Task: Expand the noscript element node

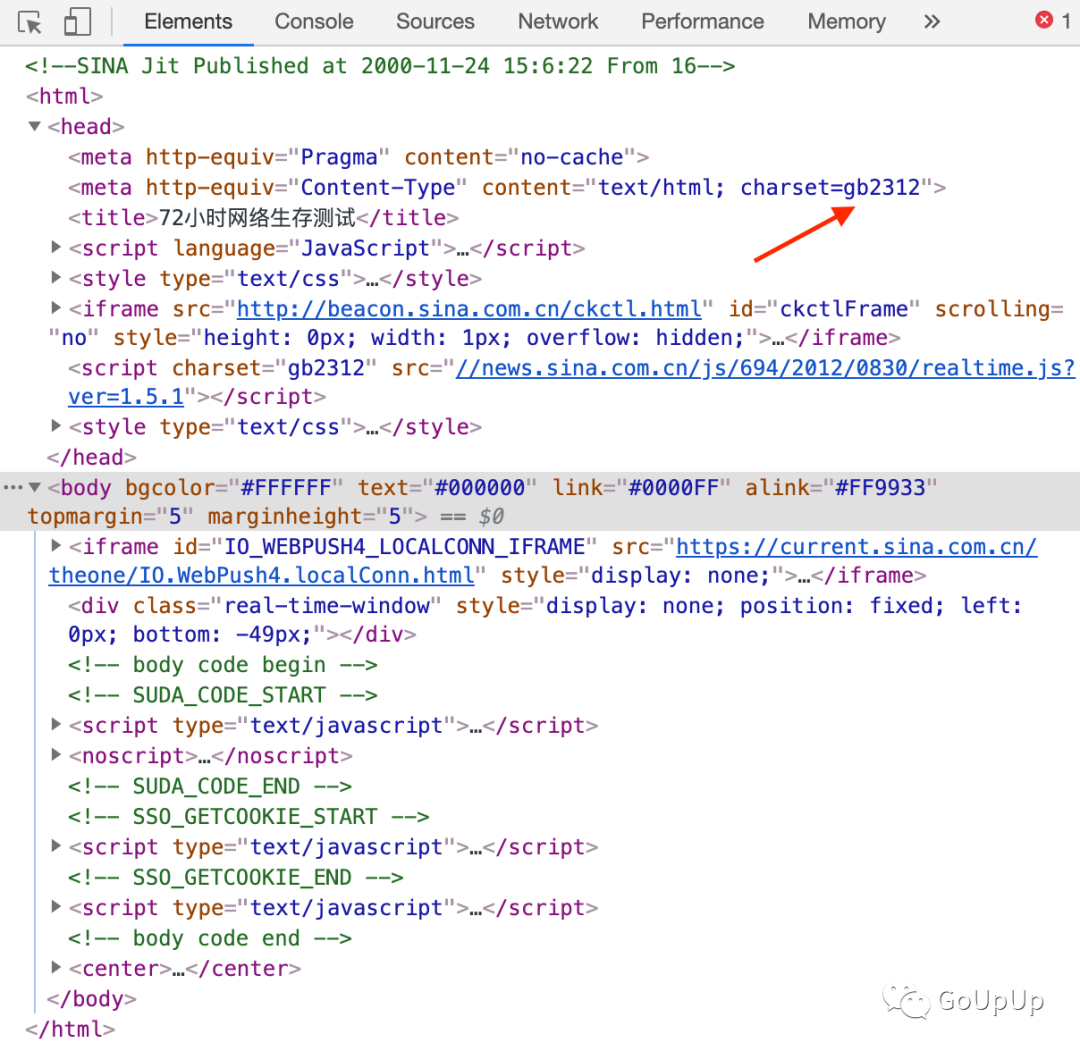Action: 56,756
